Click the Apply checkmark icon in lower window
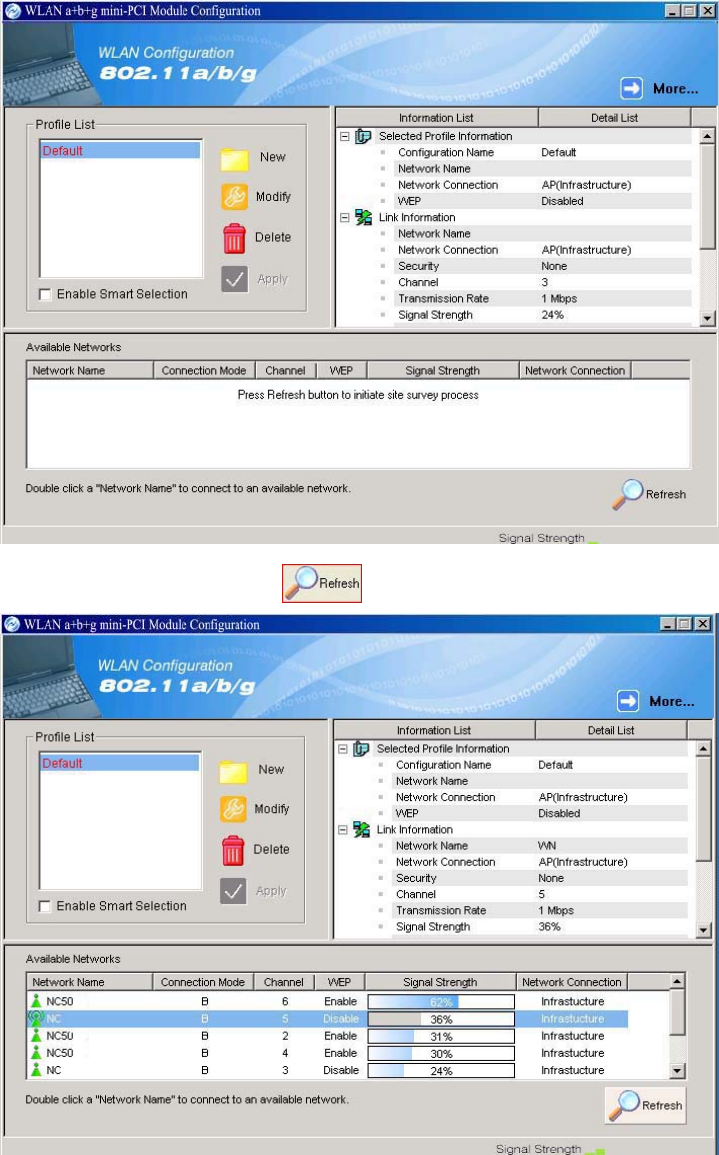719x1155 pixels. (233, 891)
